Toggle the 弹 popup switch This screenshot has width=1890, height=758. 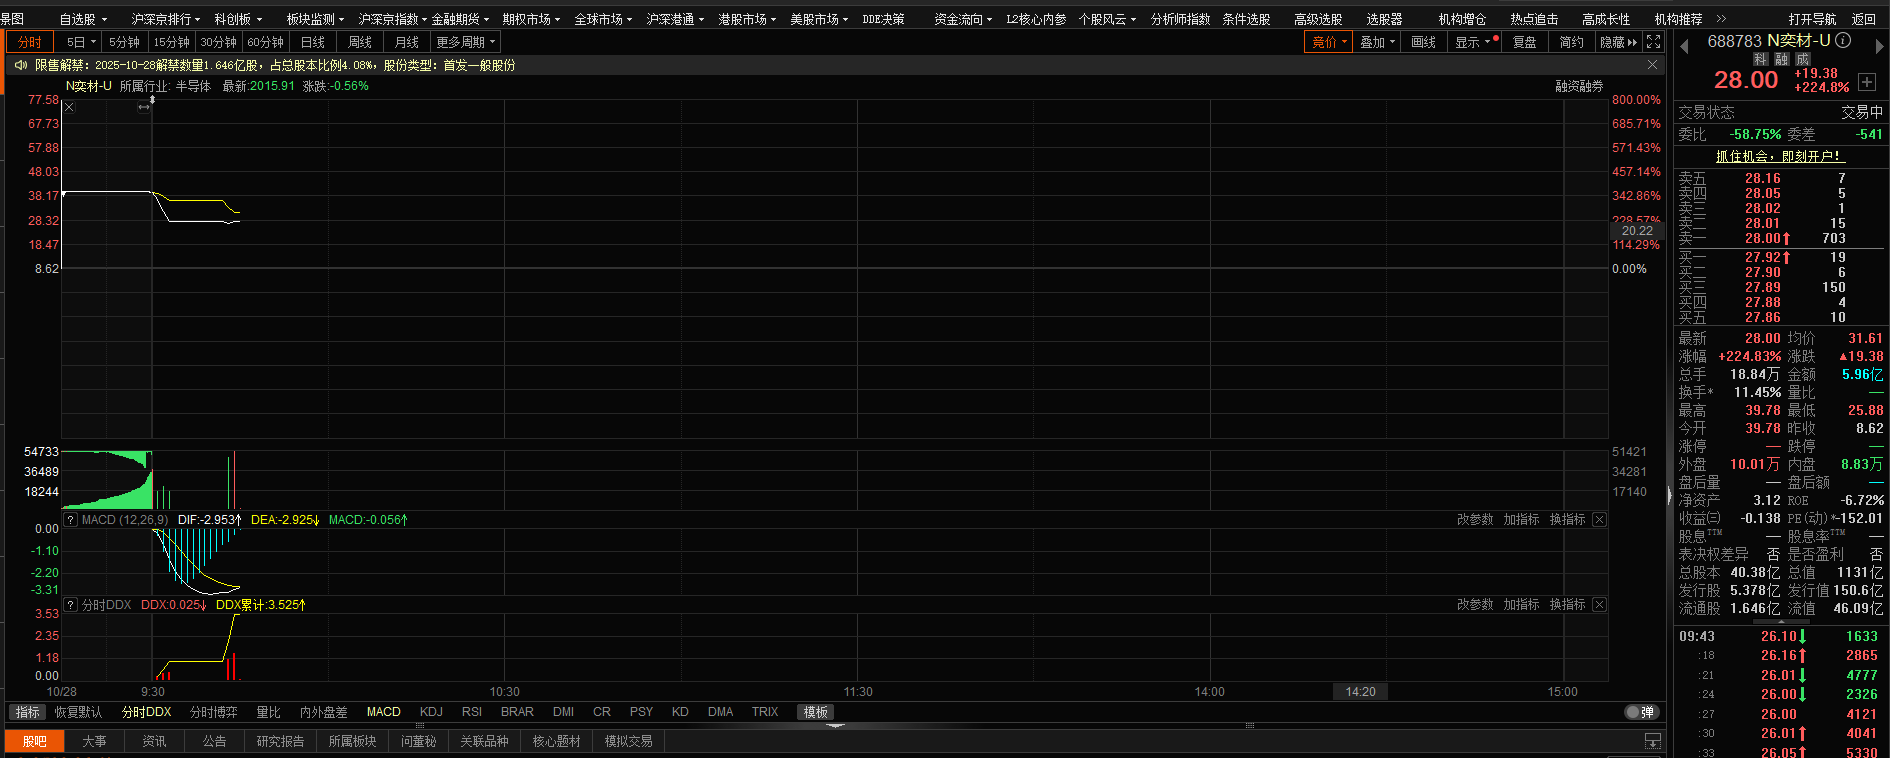click(1641, 712)
